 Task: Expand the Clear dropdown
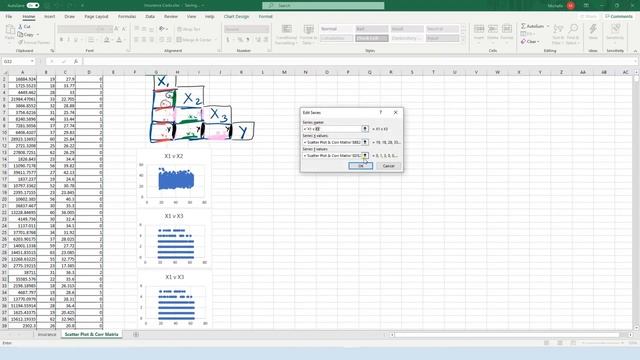coord(538,42)
